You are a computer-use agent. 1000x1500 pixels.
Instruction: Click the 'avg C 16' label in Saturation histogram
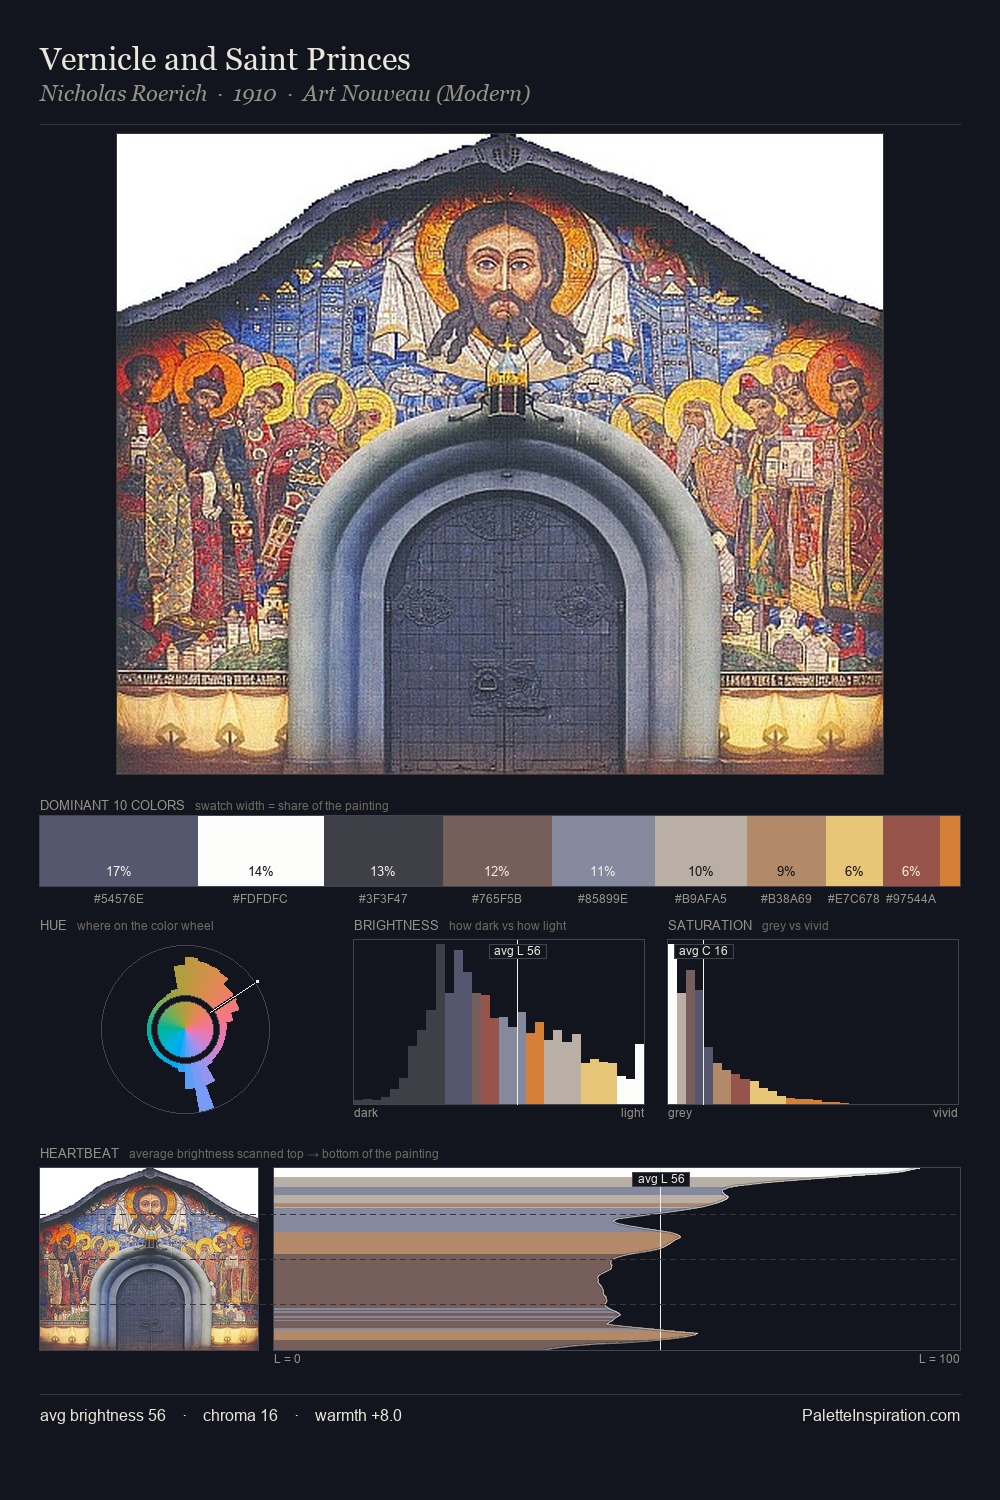point(703,951)
